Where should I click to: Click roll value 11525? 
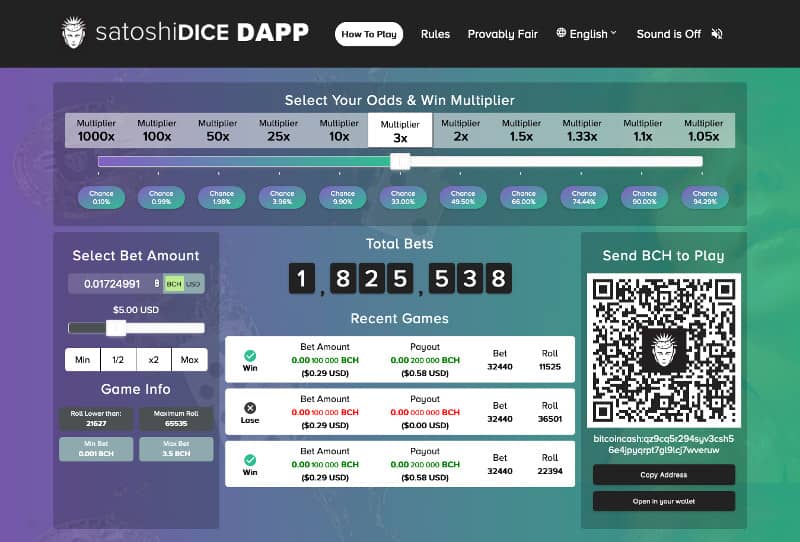[549, 366]
